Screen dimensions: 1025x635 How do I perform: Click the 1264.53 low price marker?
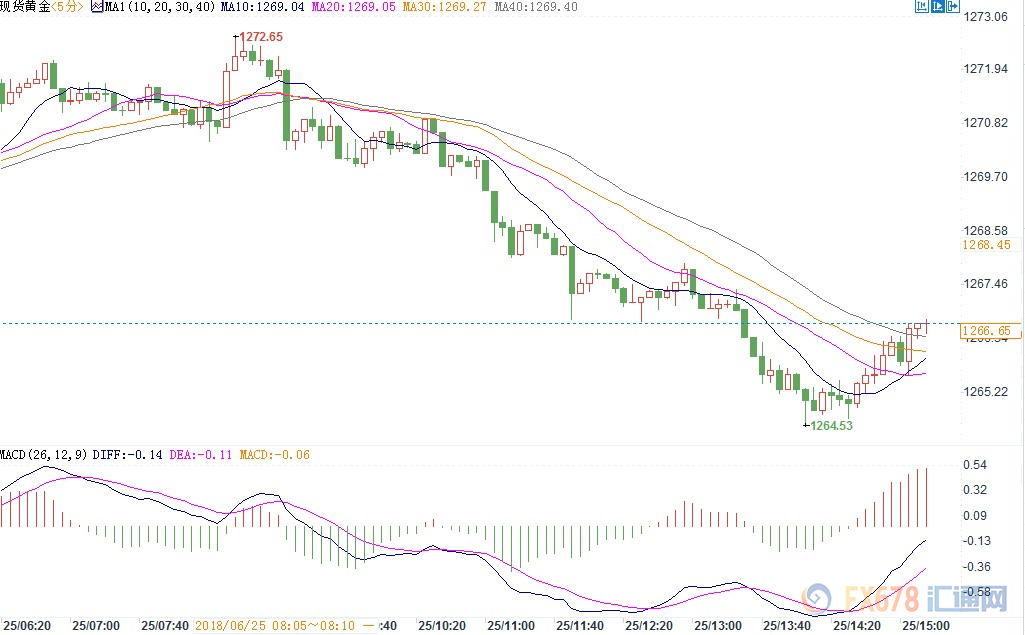tap(832, 425)
